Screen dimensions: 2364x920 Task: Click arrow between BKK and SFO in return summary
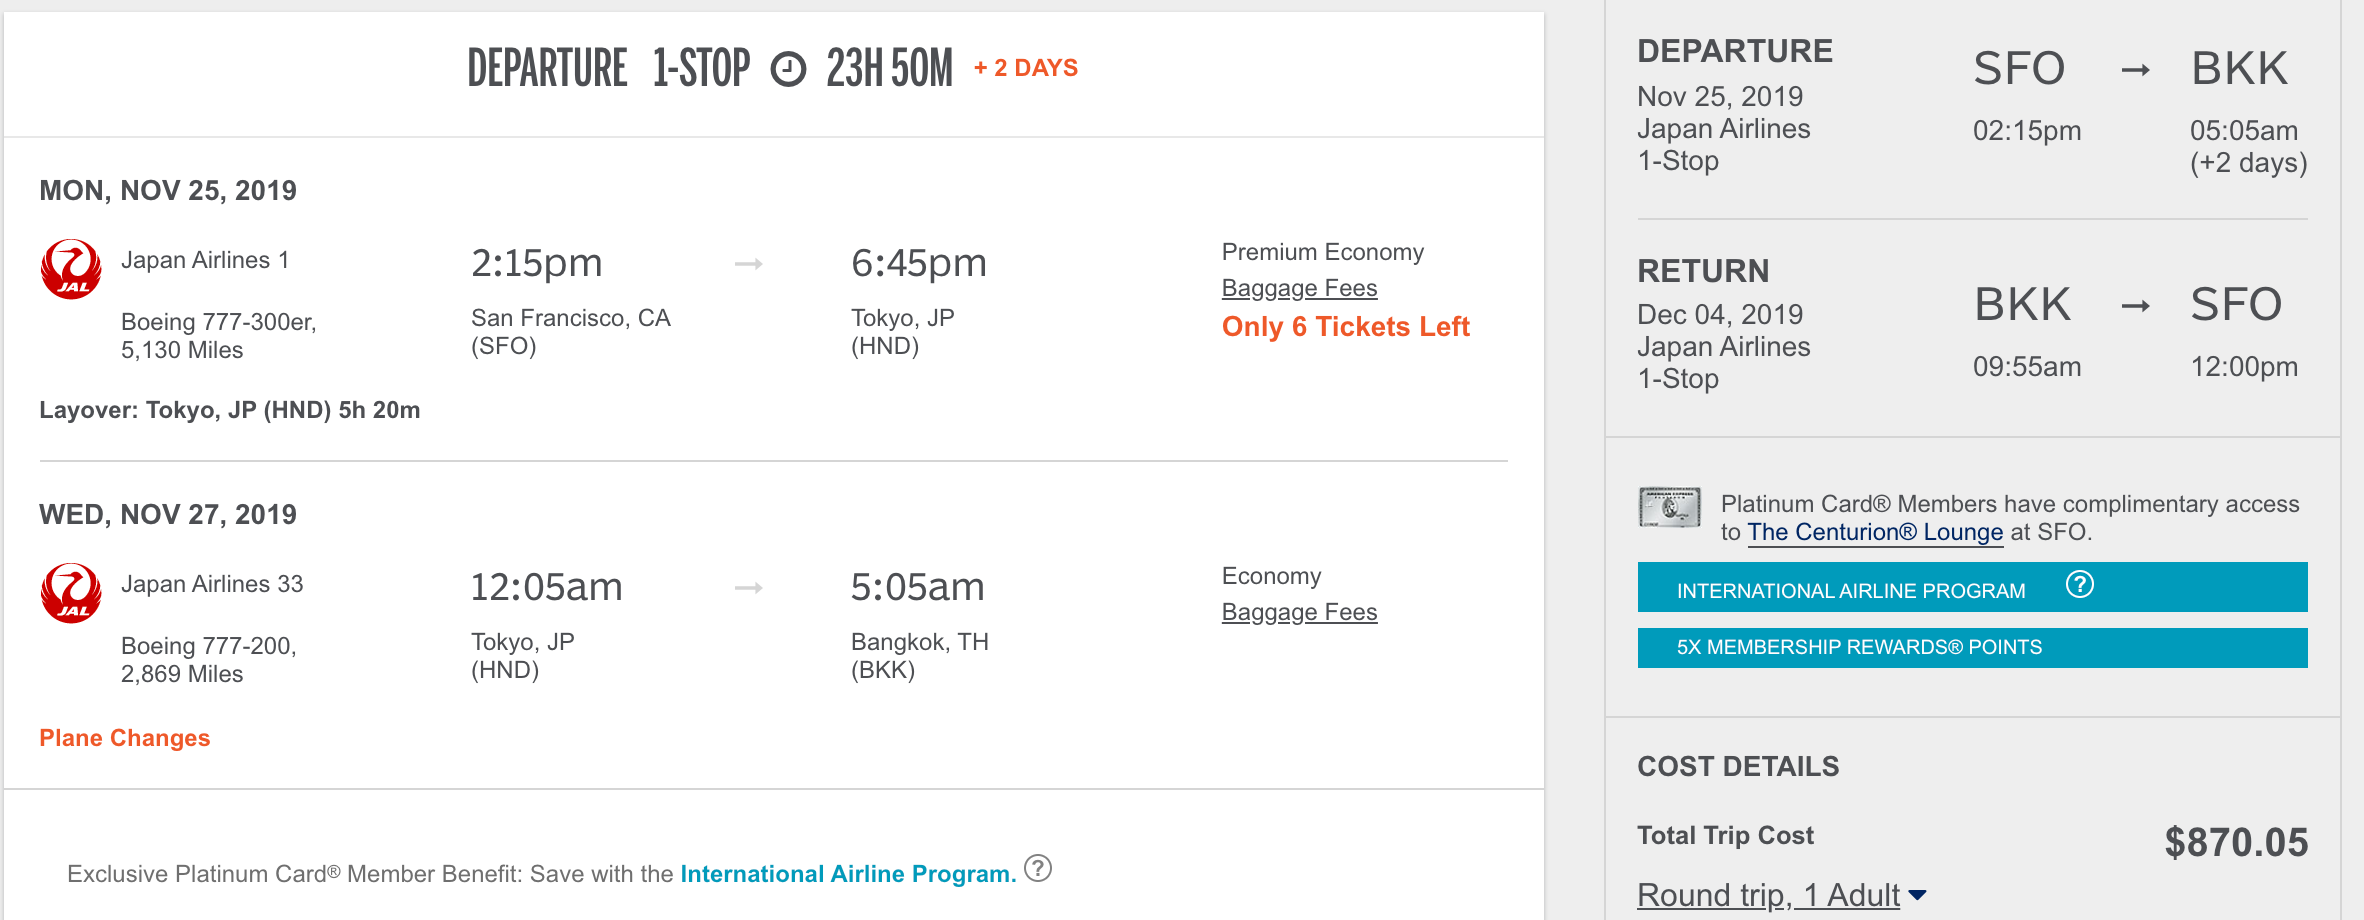[2136, 306]
